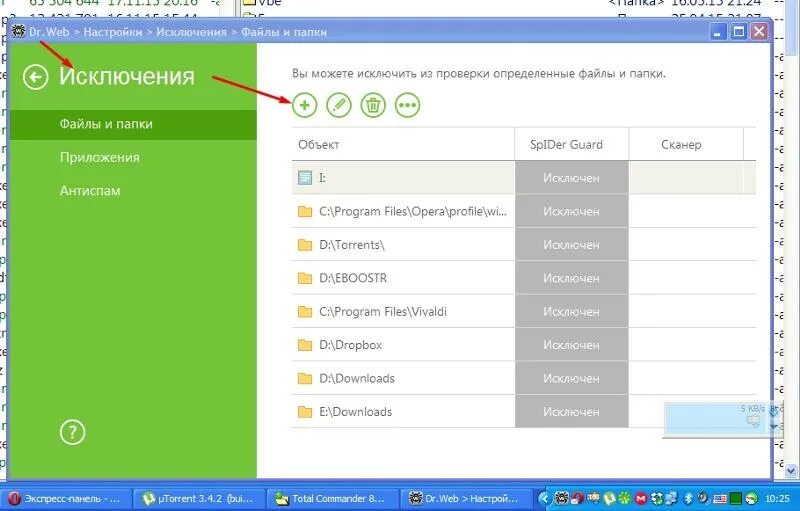
Task: Click the Dr.Web spider icon in title bar
Action: [x=19, y=32]
